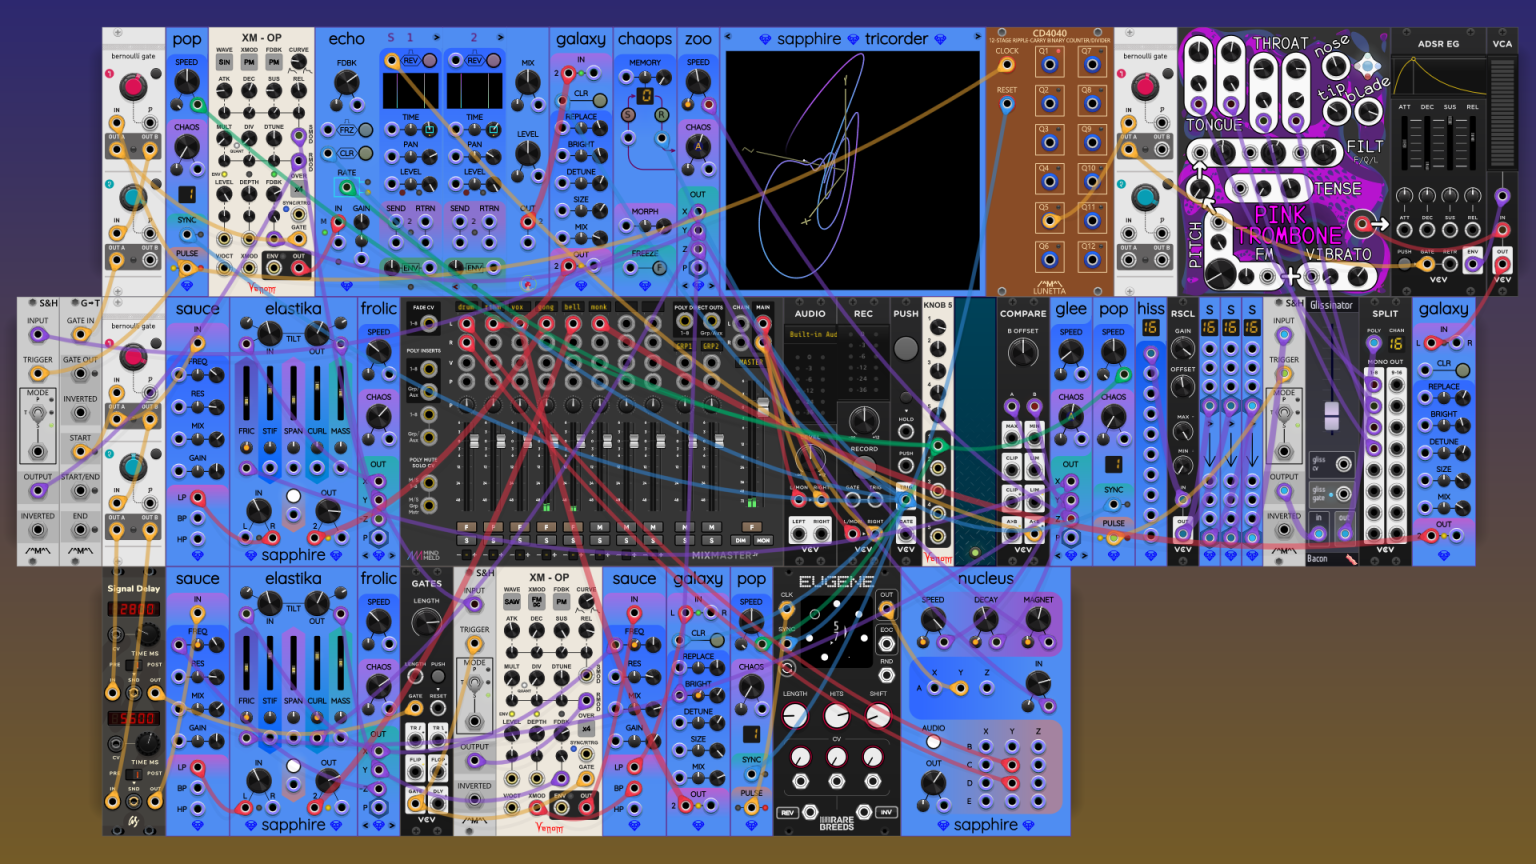Click the ADSR EG SUS slider
Screen dimensions: 1536x864
1450,141
